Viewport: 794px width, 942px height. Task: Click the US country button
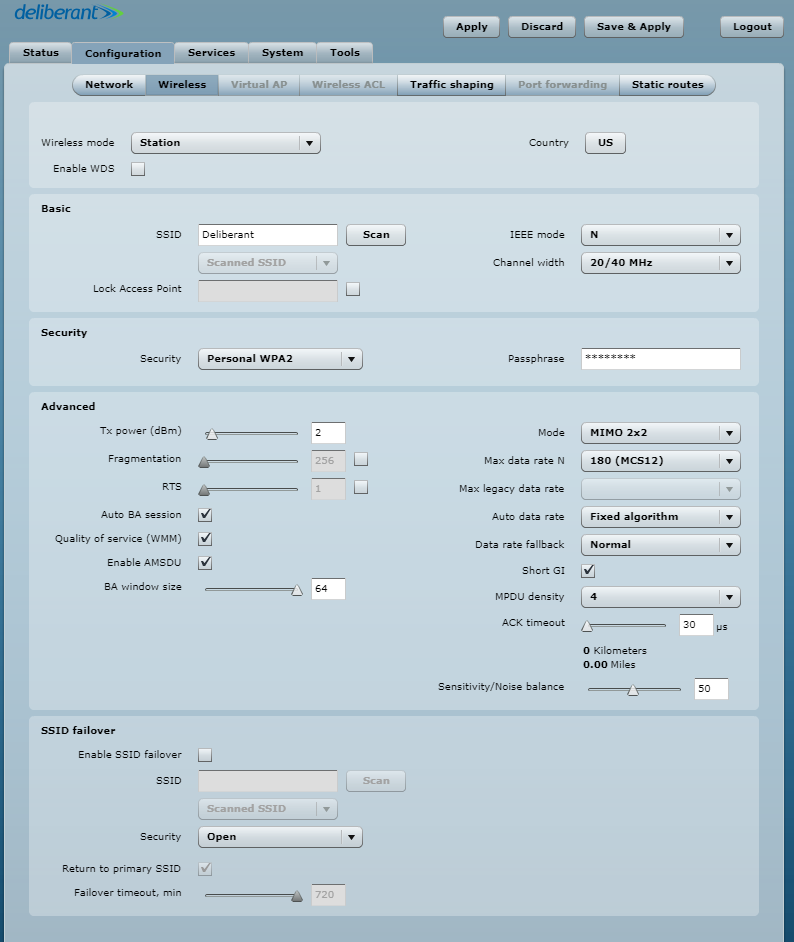pyautogui.click(x=605, y=143)
